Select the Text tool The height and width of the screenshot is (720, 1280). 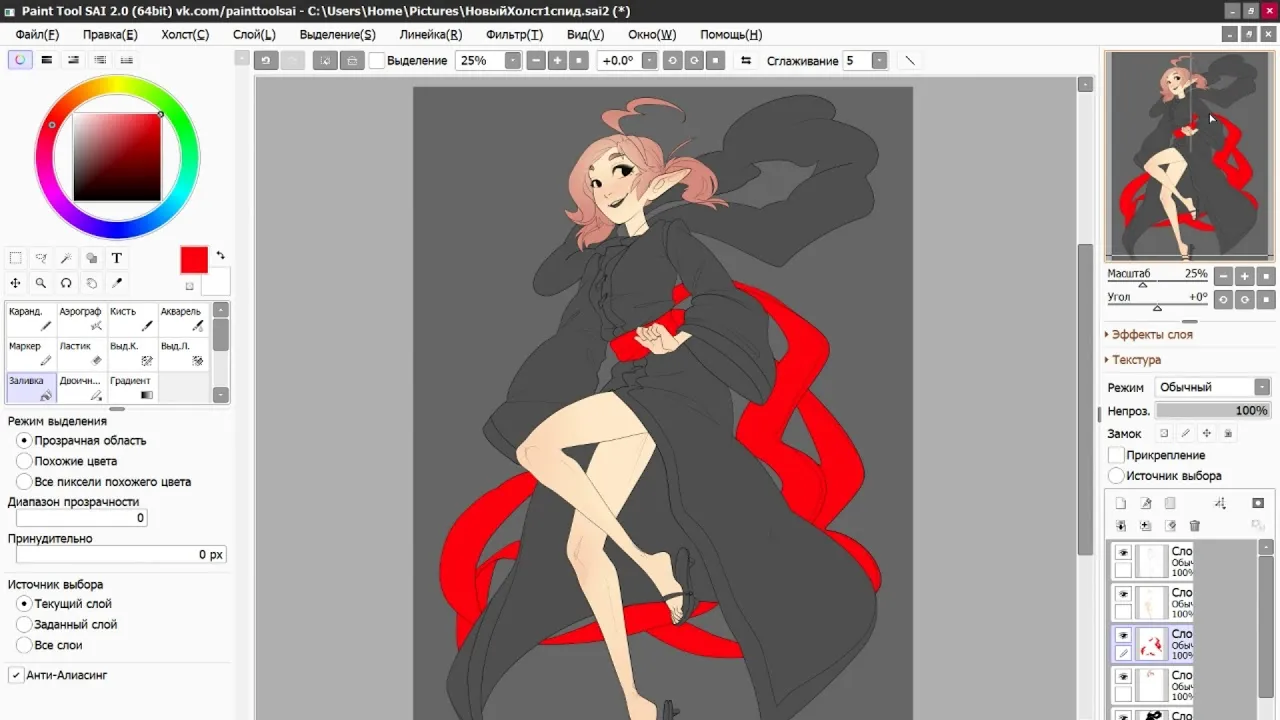click(x=116, y=258)
